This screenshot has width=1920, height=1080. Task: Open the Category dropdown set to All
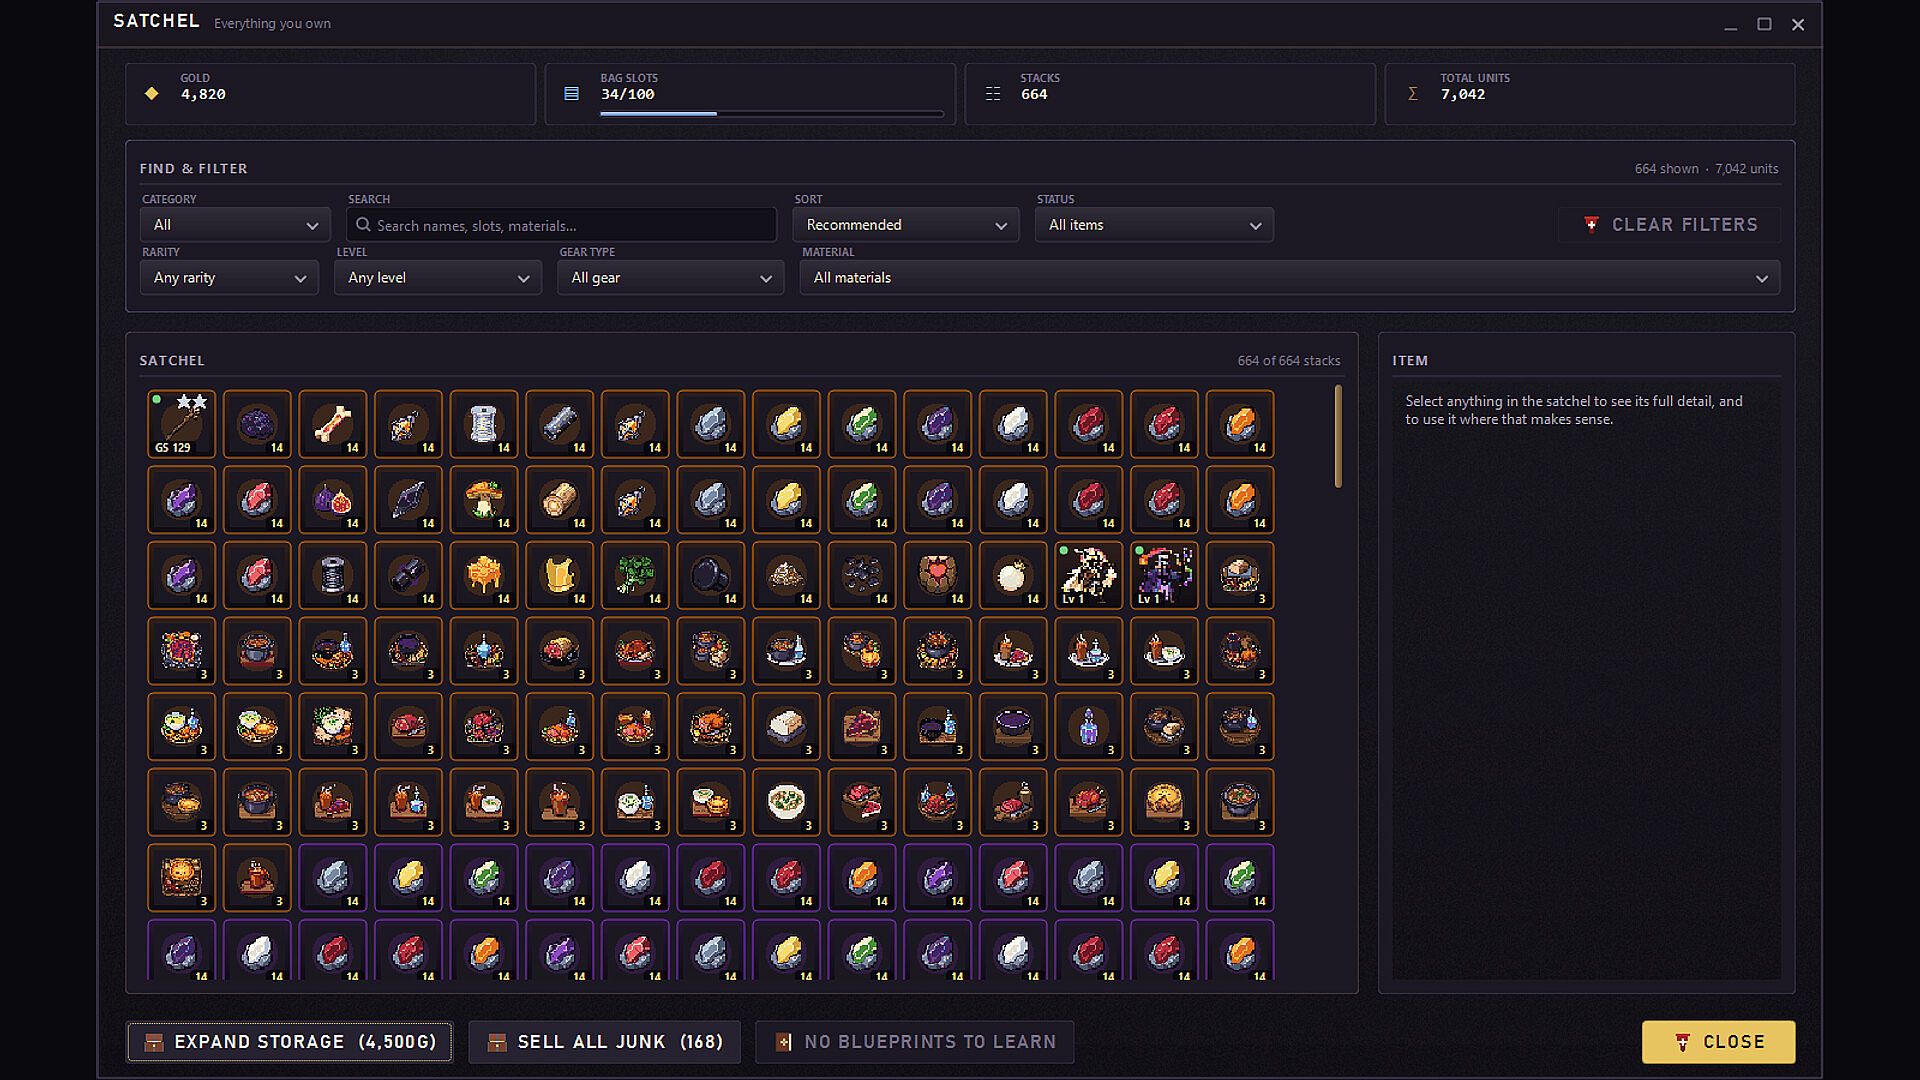point(235,225)
